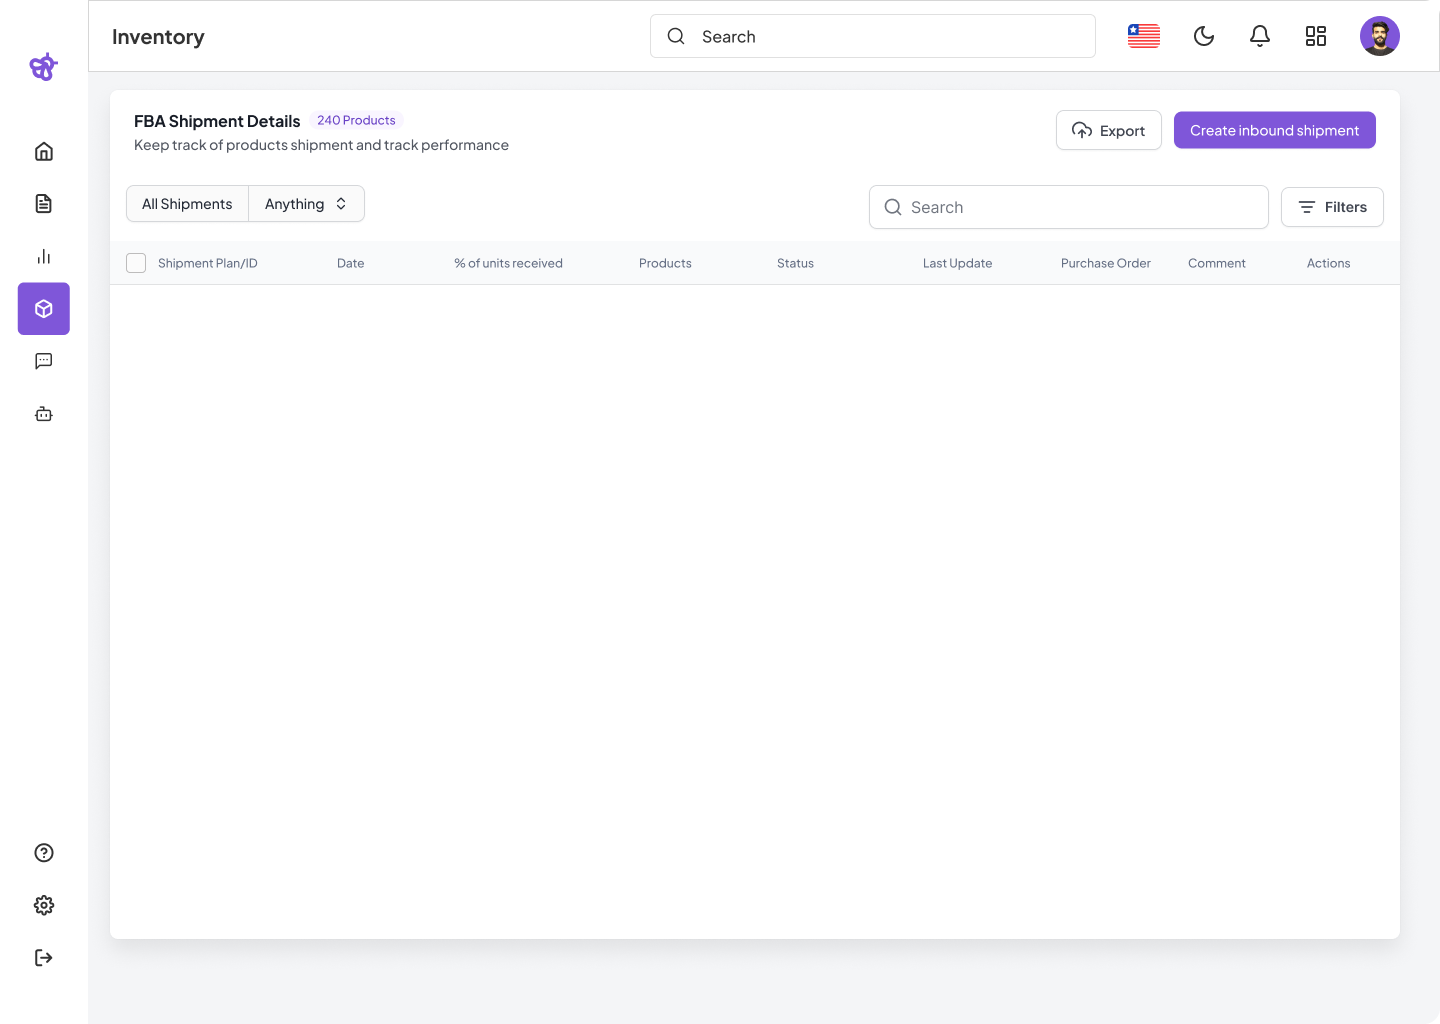Click the logout icon in sidebar
Screen dimensions: 1440x1024
click(x=44, y=958)
